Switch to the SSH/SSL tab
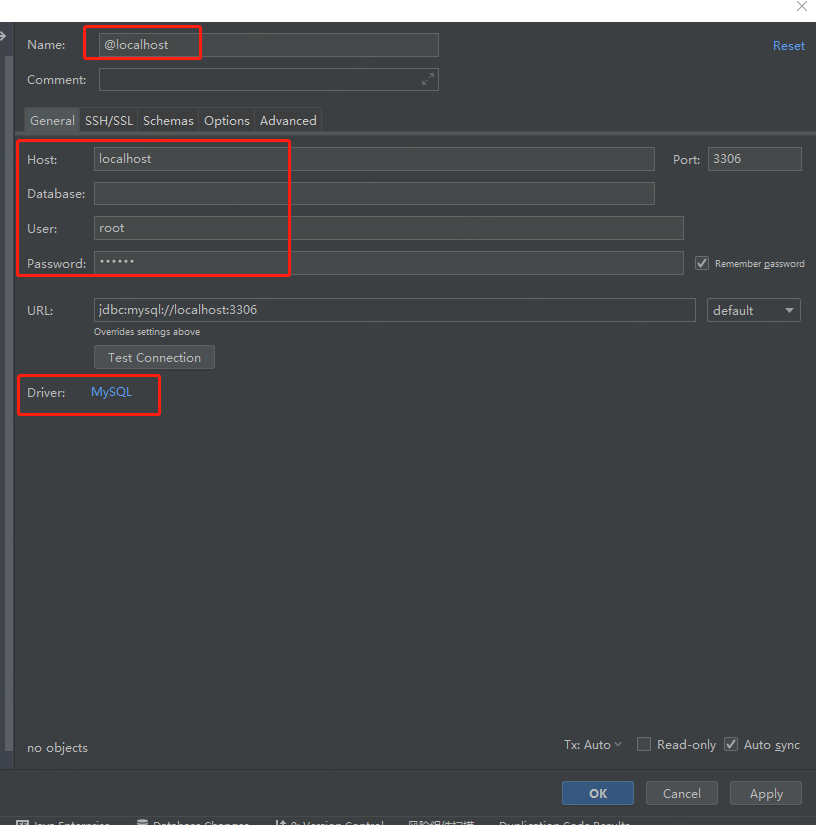The height and width of the screenshot is (825, 816). [108, 120]
